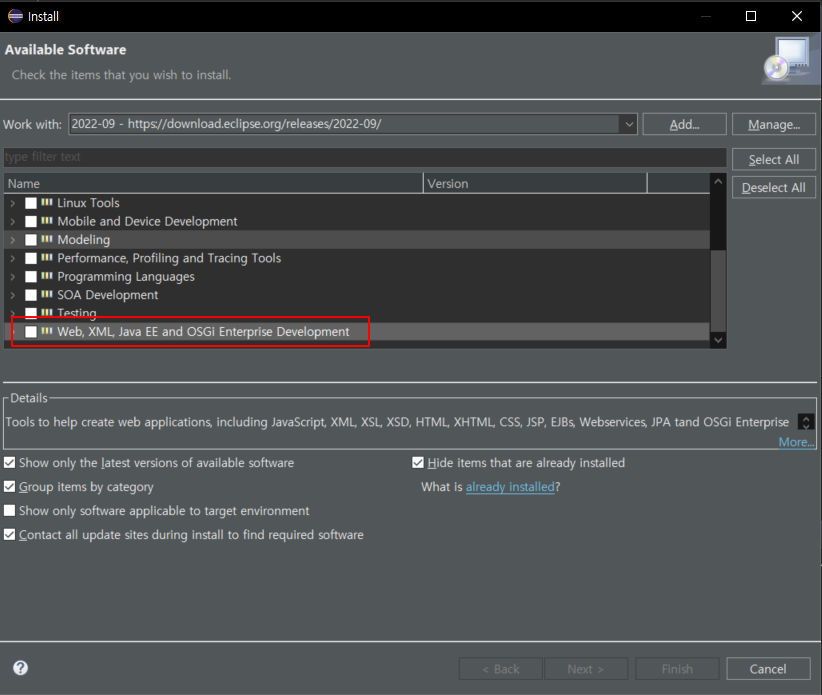Click the Add... button
The image size is (822, 695).
[x=684, y=124]
